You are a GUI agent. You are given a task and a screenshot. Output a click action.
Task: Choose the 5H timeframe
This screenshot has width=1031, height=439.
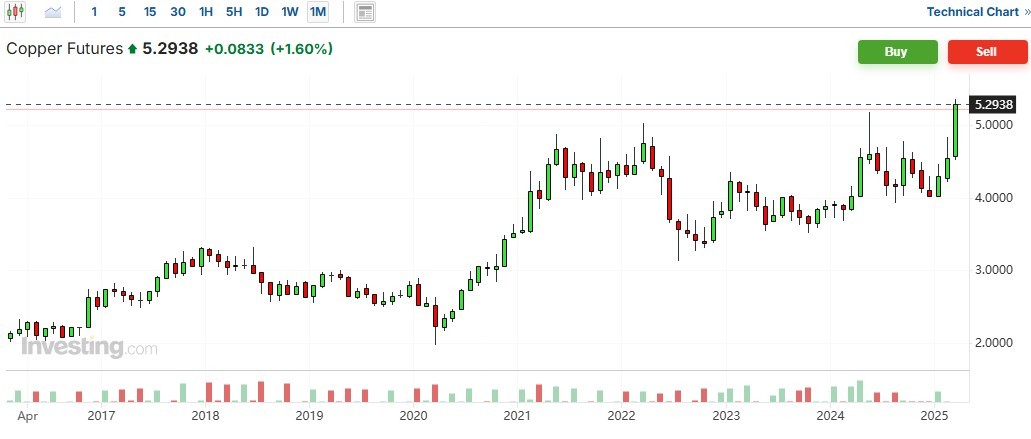[x=233, y=12]
